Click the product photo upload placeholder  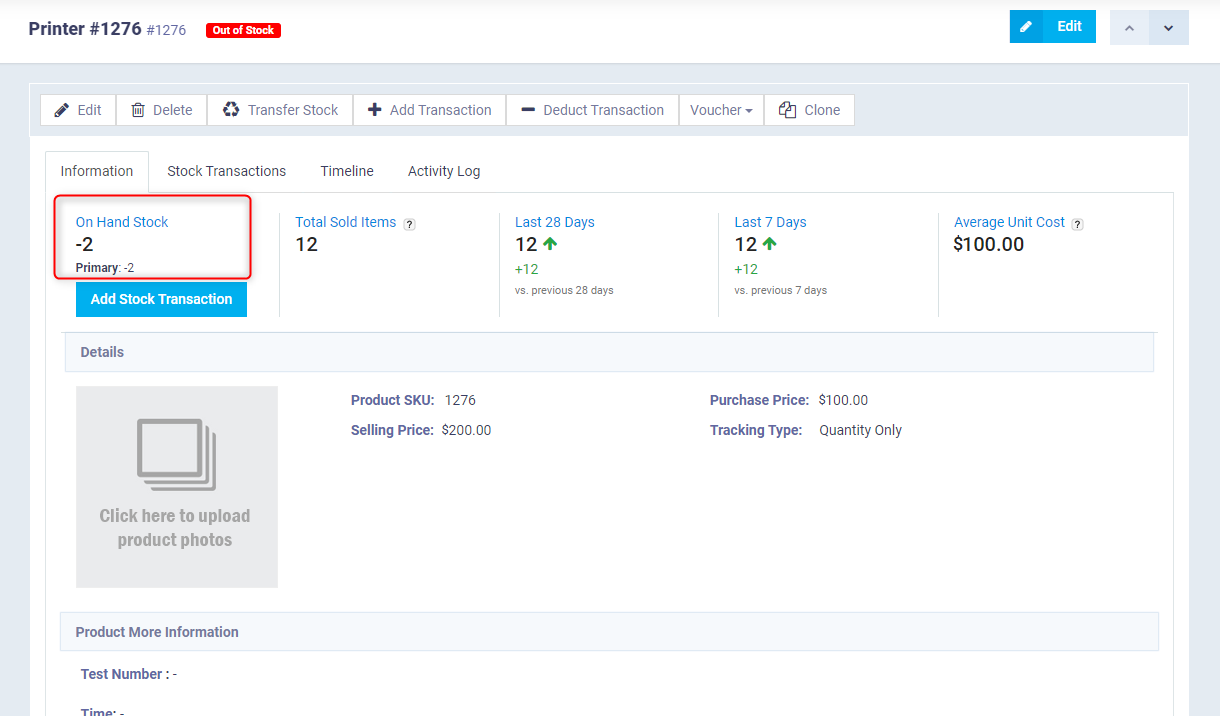177,487
